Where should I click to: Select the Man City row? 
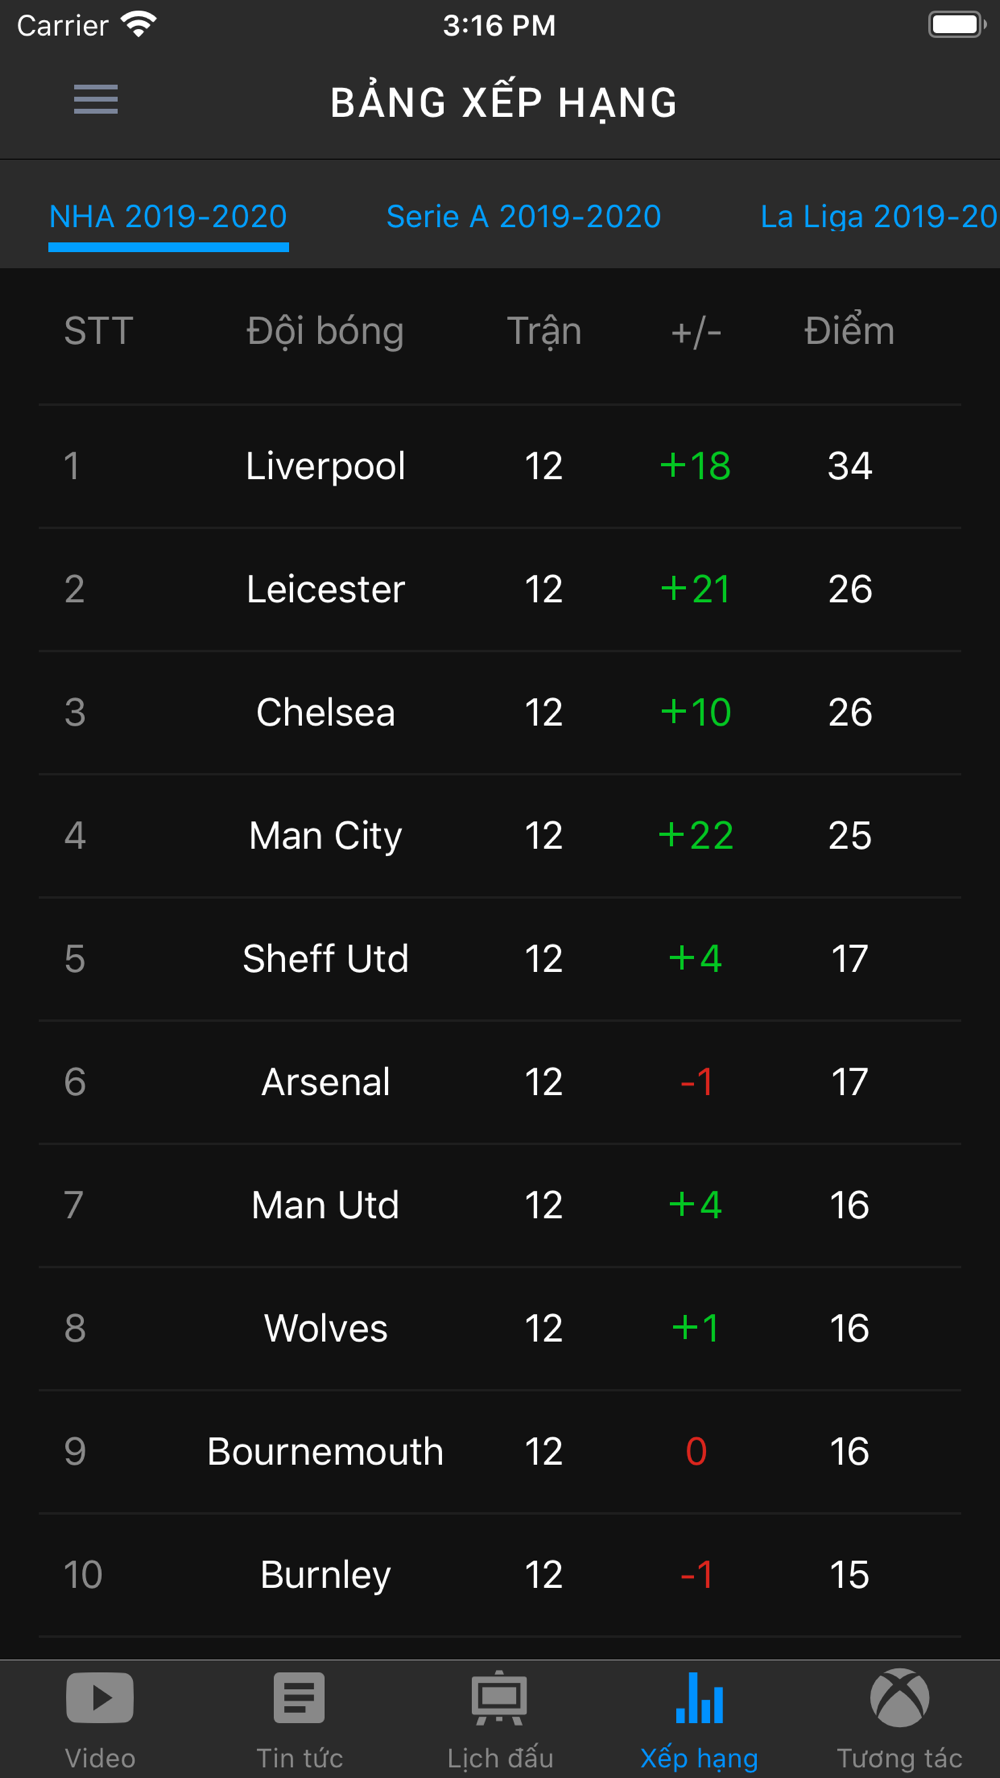tap(500, 836)
